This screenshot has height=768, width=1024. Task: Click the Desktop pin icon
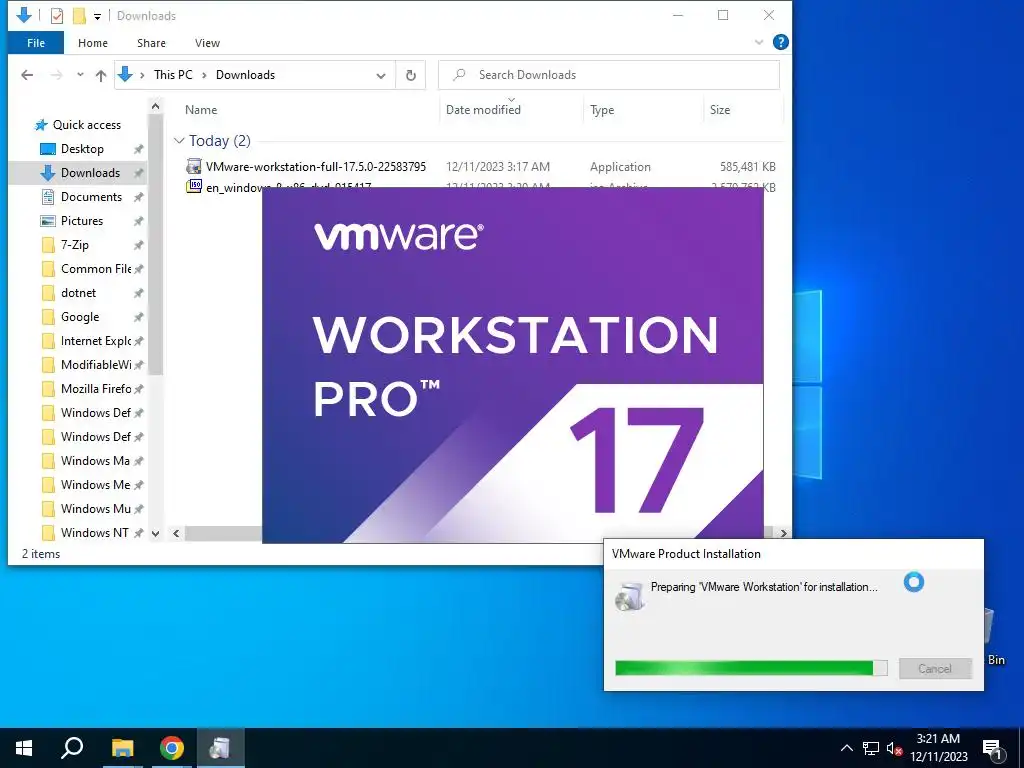coord(138,150)
